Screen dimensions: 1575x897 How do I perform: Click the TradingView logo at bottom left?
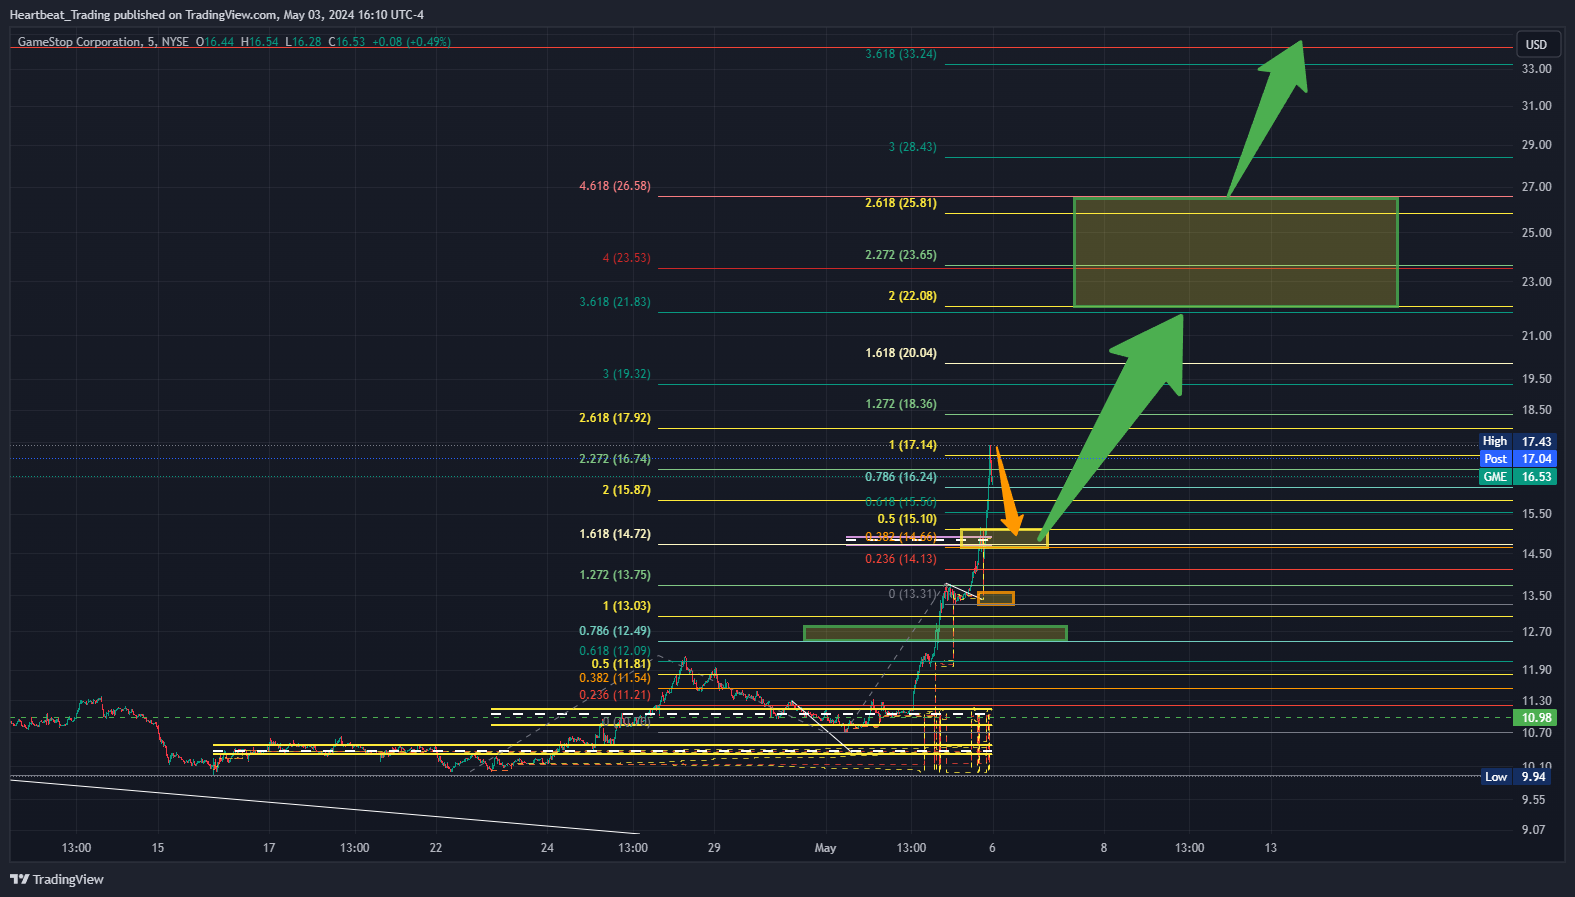(x=57, y=879)
